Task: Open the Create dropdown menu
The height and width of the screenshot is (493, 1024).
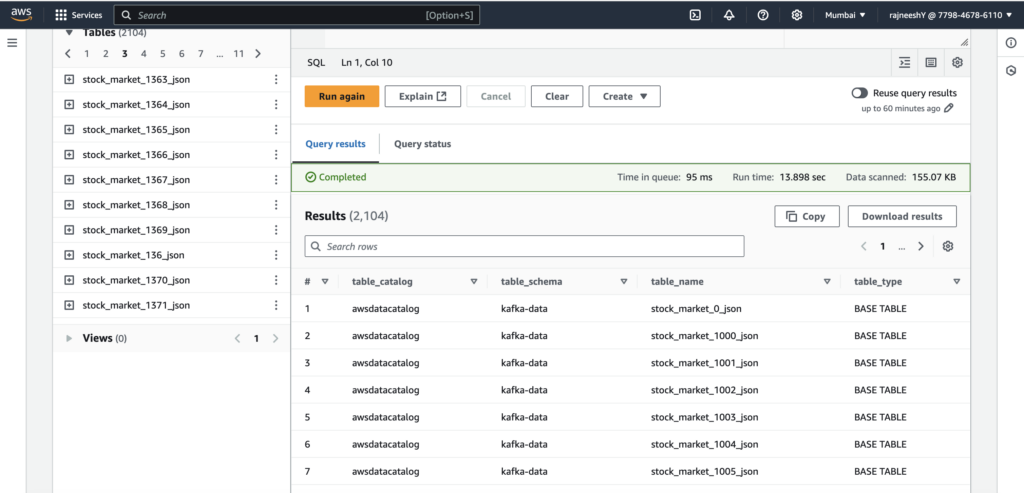Action: (x=624, y=96)
